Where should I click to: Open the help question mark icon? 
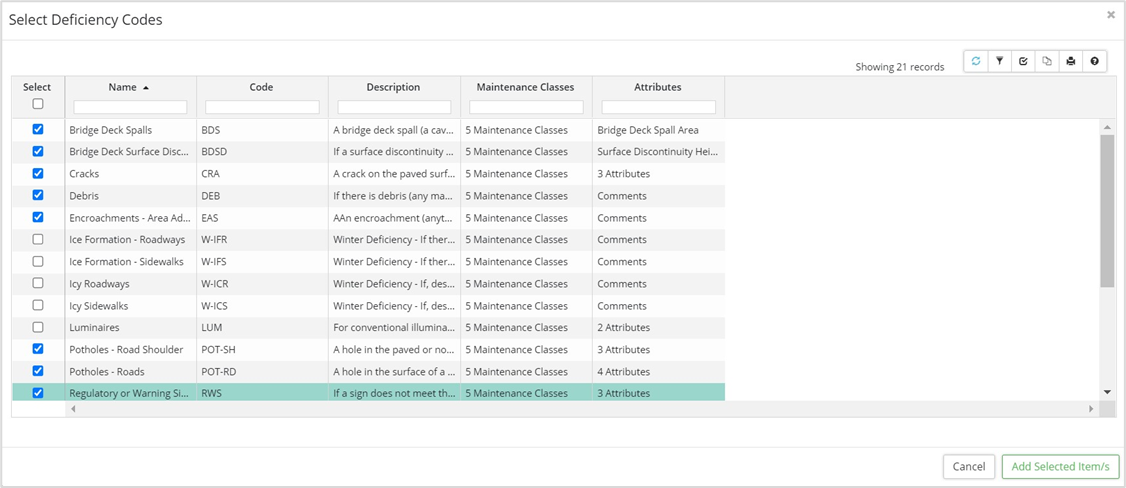point(1094,62)
